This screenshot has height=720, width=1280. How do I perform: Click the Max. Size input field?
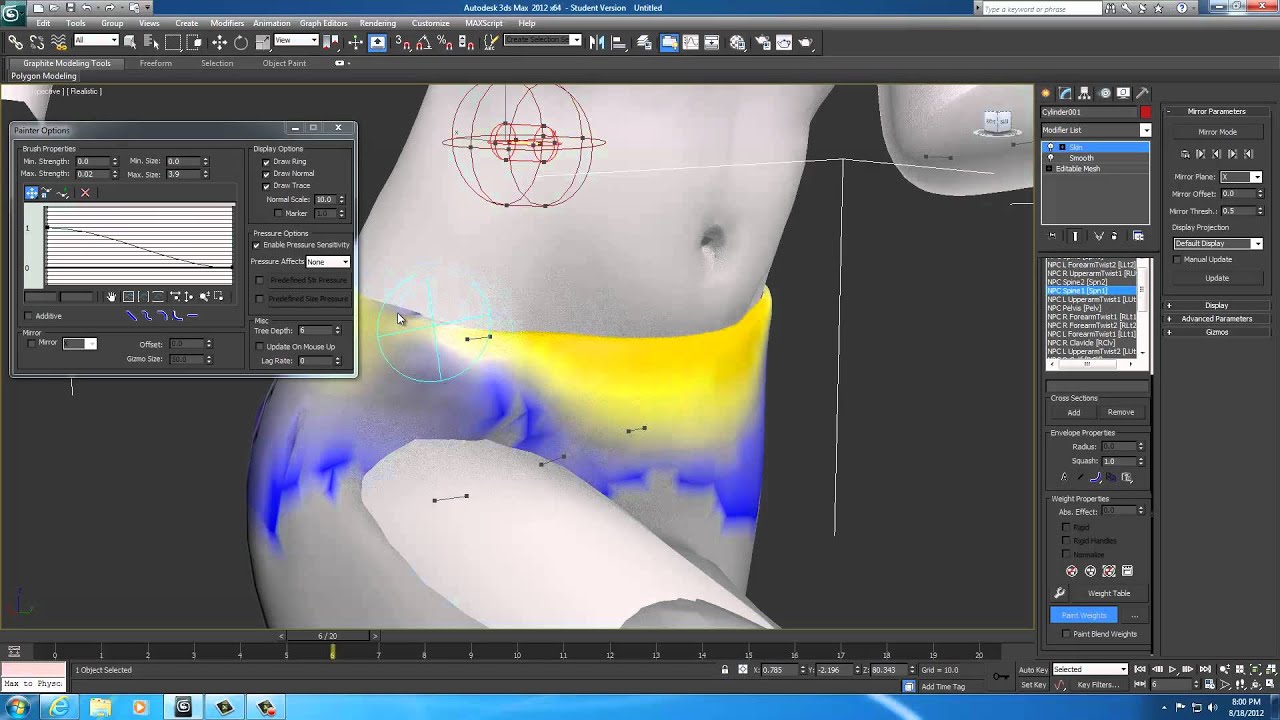point(182,175)
